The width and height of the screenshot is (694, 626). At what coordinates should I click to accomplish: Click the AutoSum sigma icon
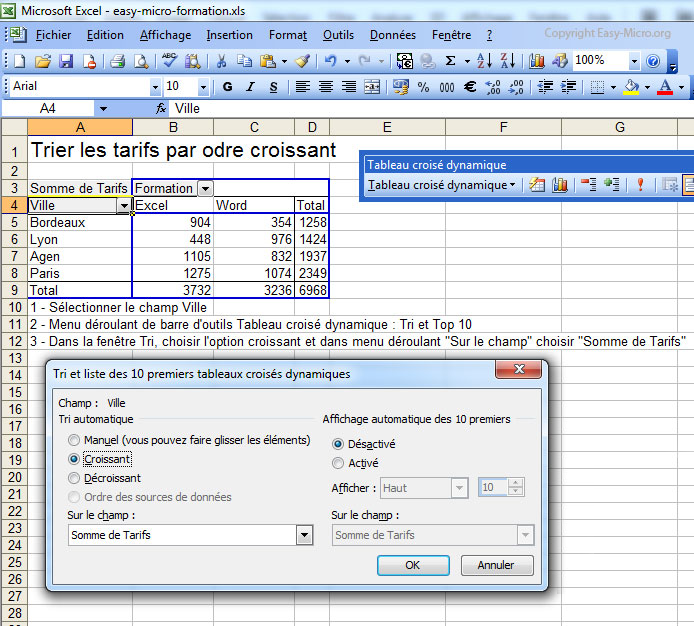pyautogui.click(x=451, y=61)
